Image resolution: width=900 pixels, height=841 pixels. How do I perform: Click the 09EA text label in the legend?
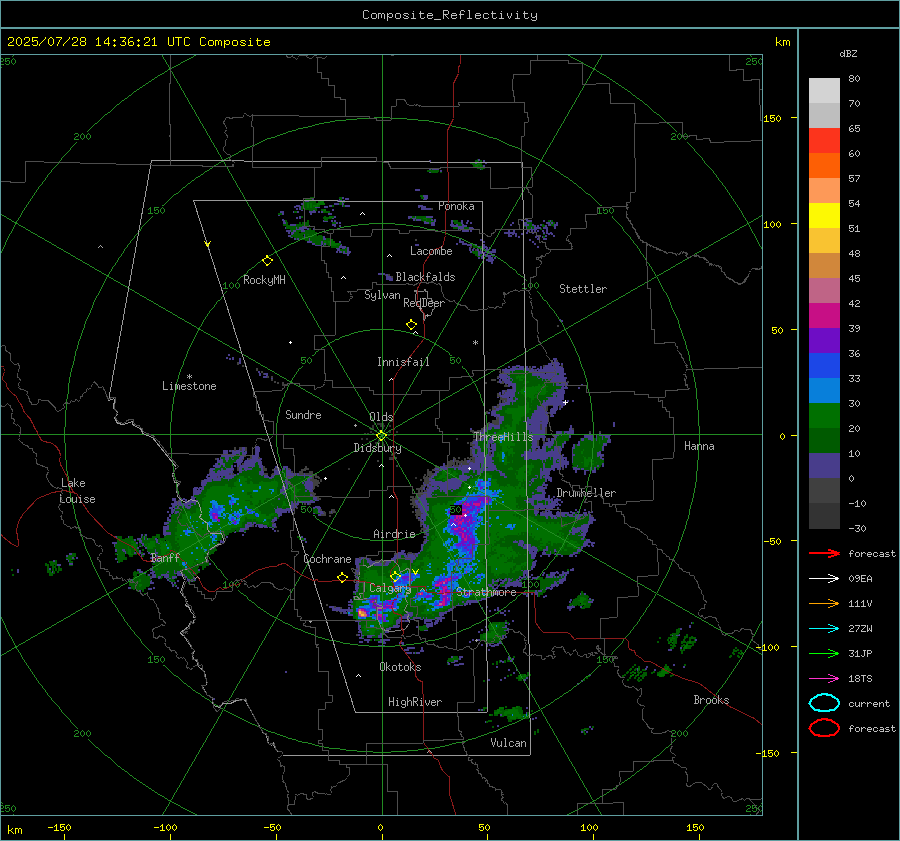tap(860, 578)
